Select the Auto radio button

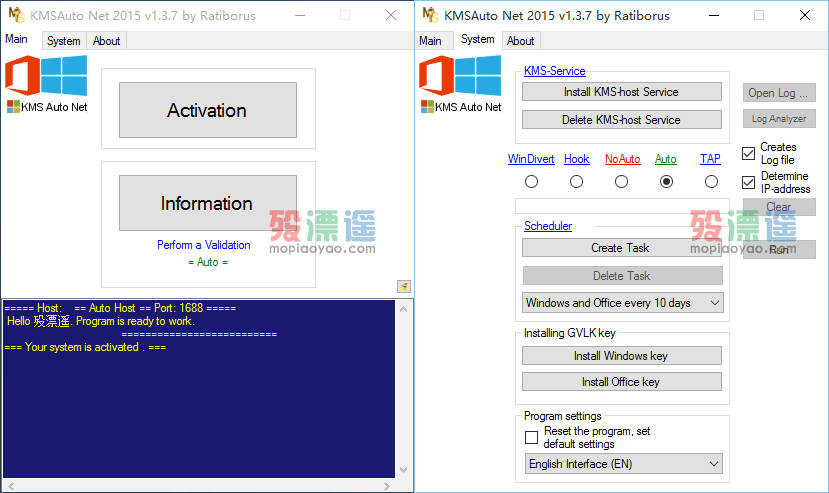pyautogui.click(x=666, y=181)
